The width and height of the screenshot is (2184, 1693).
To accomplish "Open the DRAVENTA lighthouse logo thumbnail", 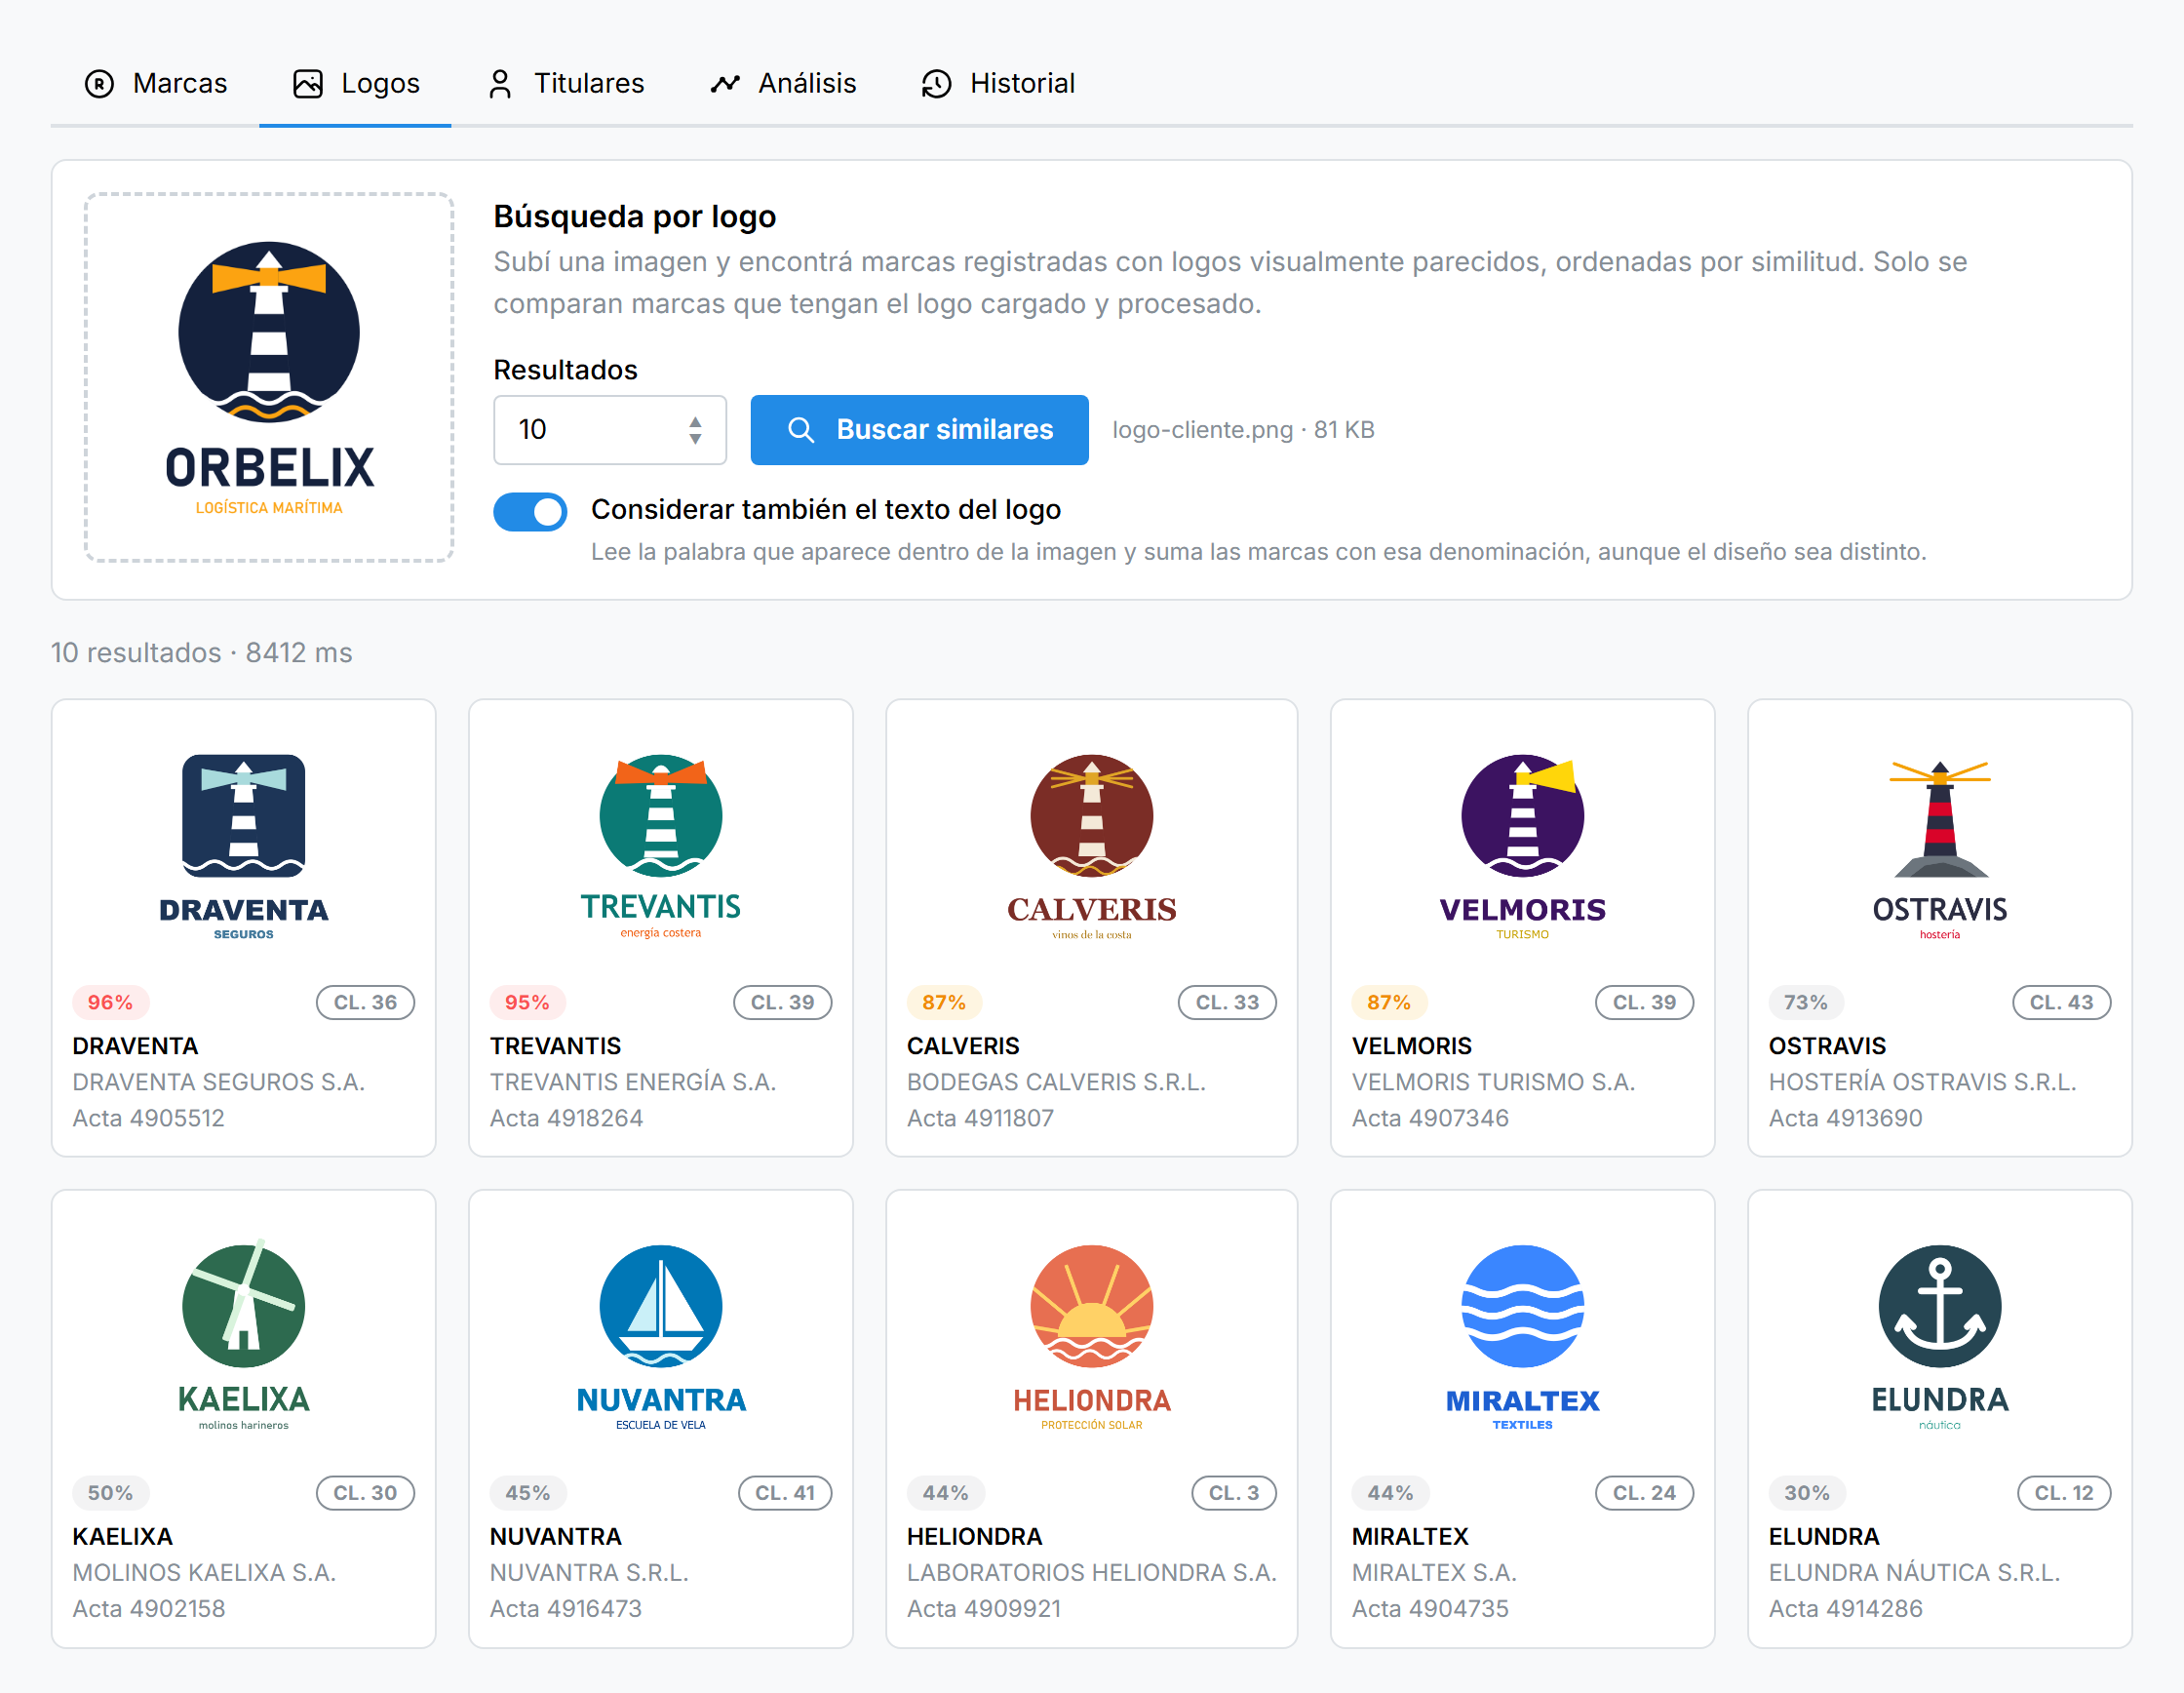I will (243, 845).
